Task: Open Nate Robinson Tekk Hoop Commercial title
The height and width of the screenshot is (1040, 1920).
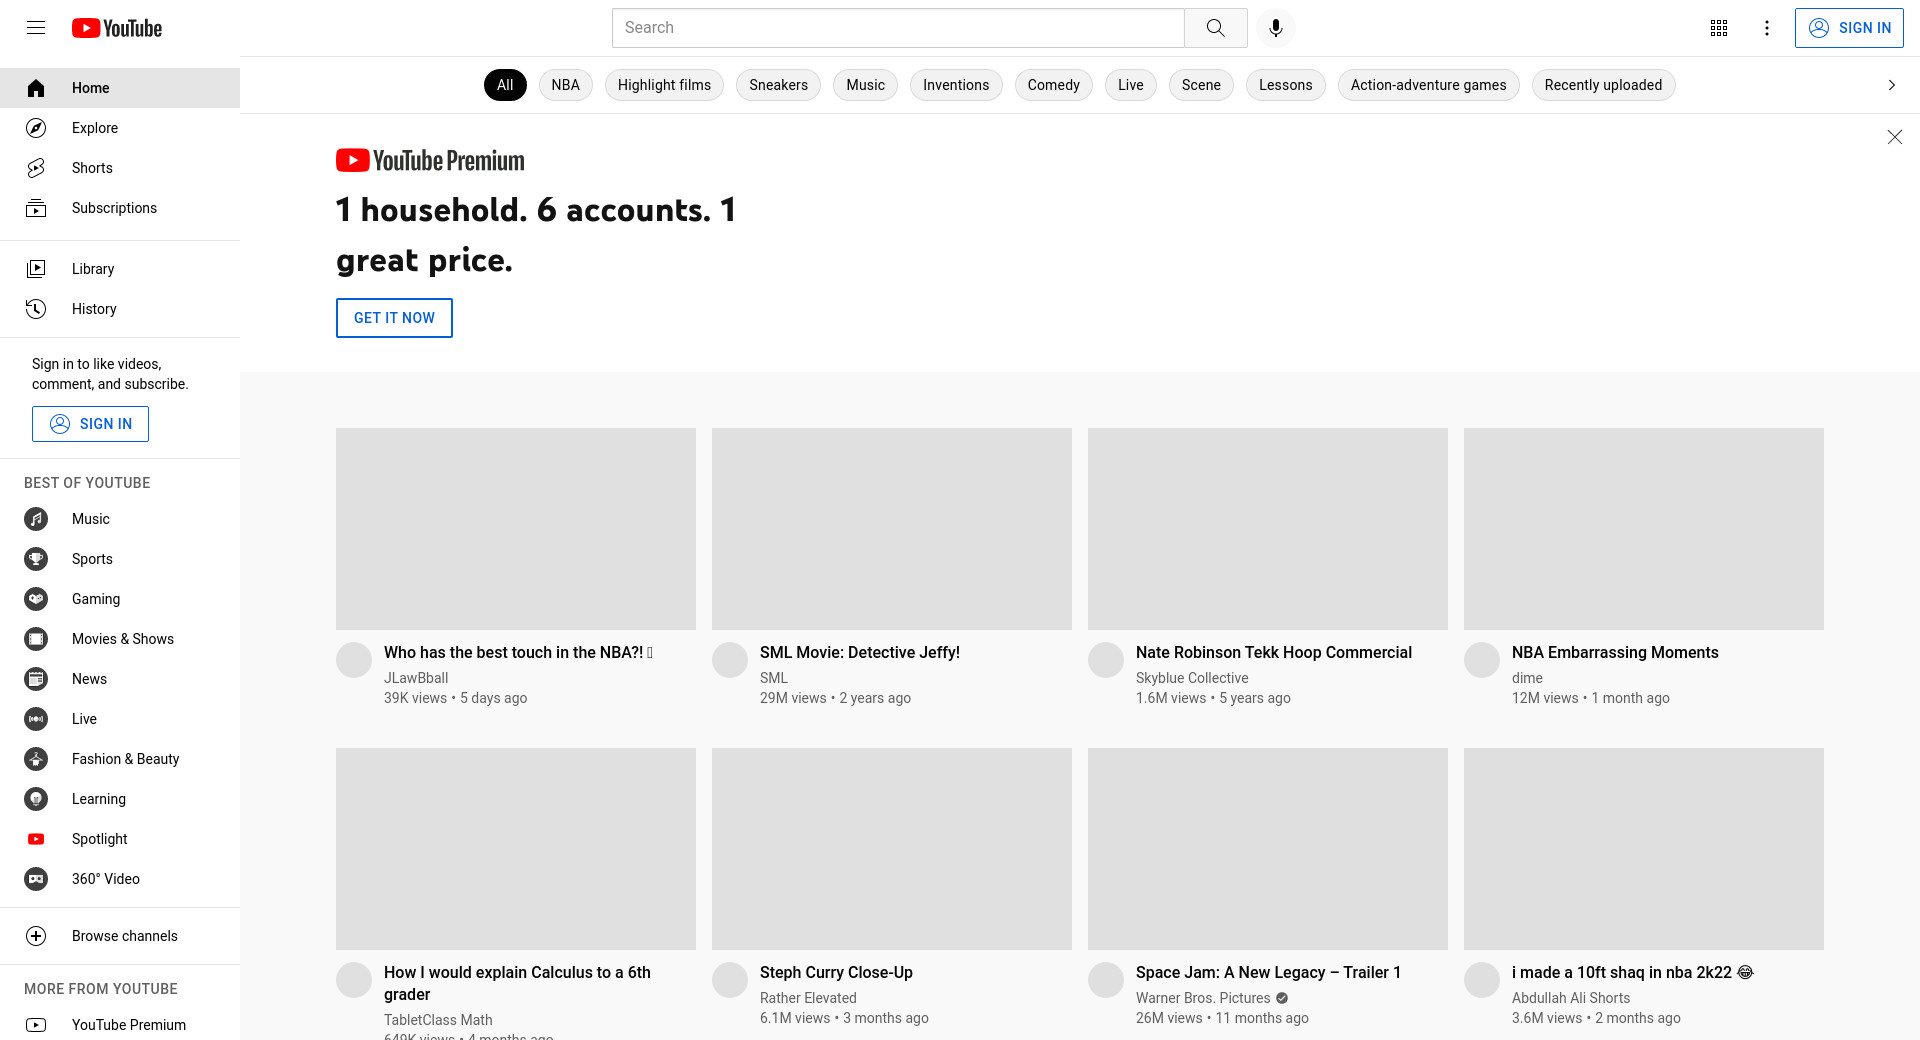Action: (x=1274, y=652)
